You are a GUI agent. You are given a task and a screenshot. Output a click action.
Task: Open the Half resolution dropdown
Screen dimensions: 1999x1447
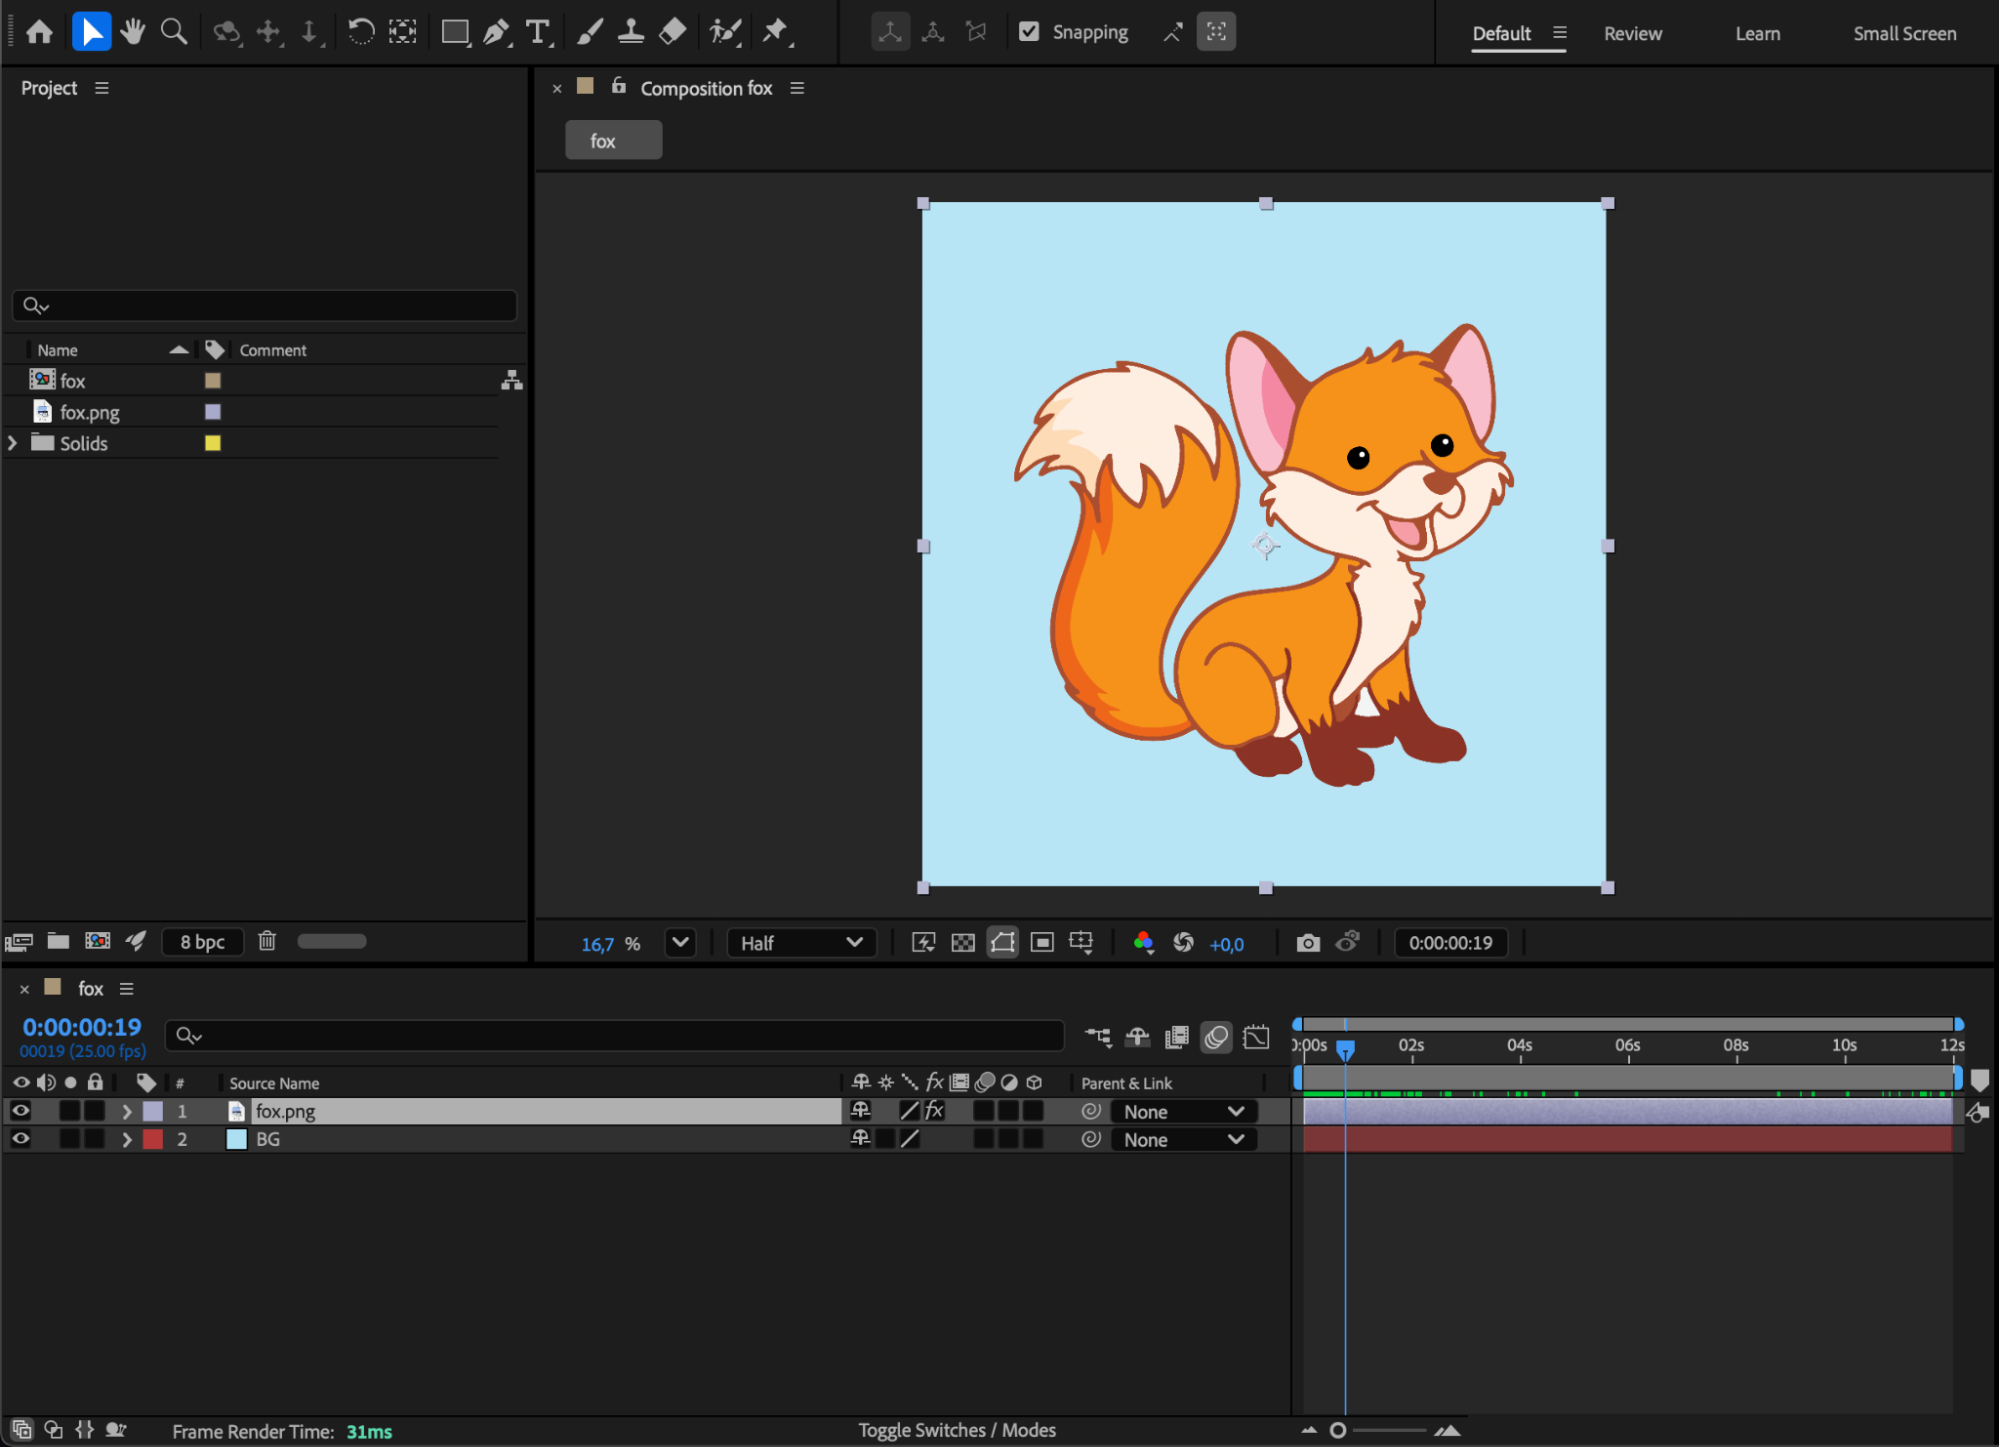(801, 943)
